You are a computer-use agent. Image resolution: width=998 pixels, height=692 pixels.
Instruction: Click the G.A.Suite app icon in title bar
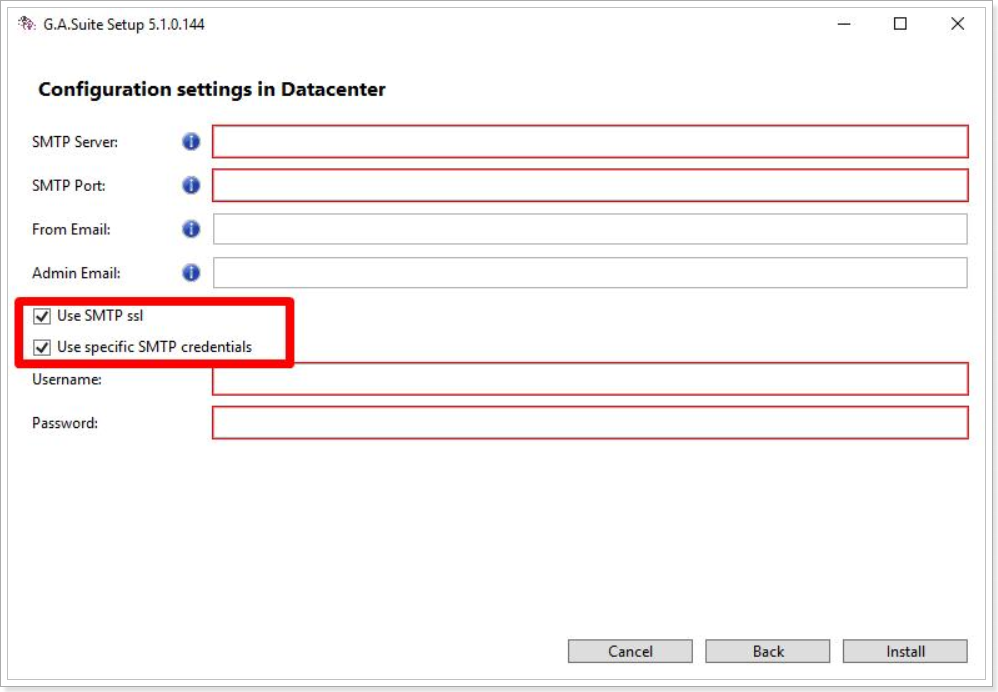[x=27, y=24]
